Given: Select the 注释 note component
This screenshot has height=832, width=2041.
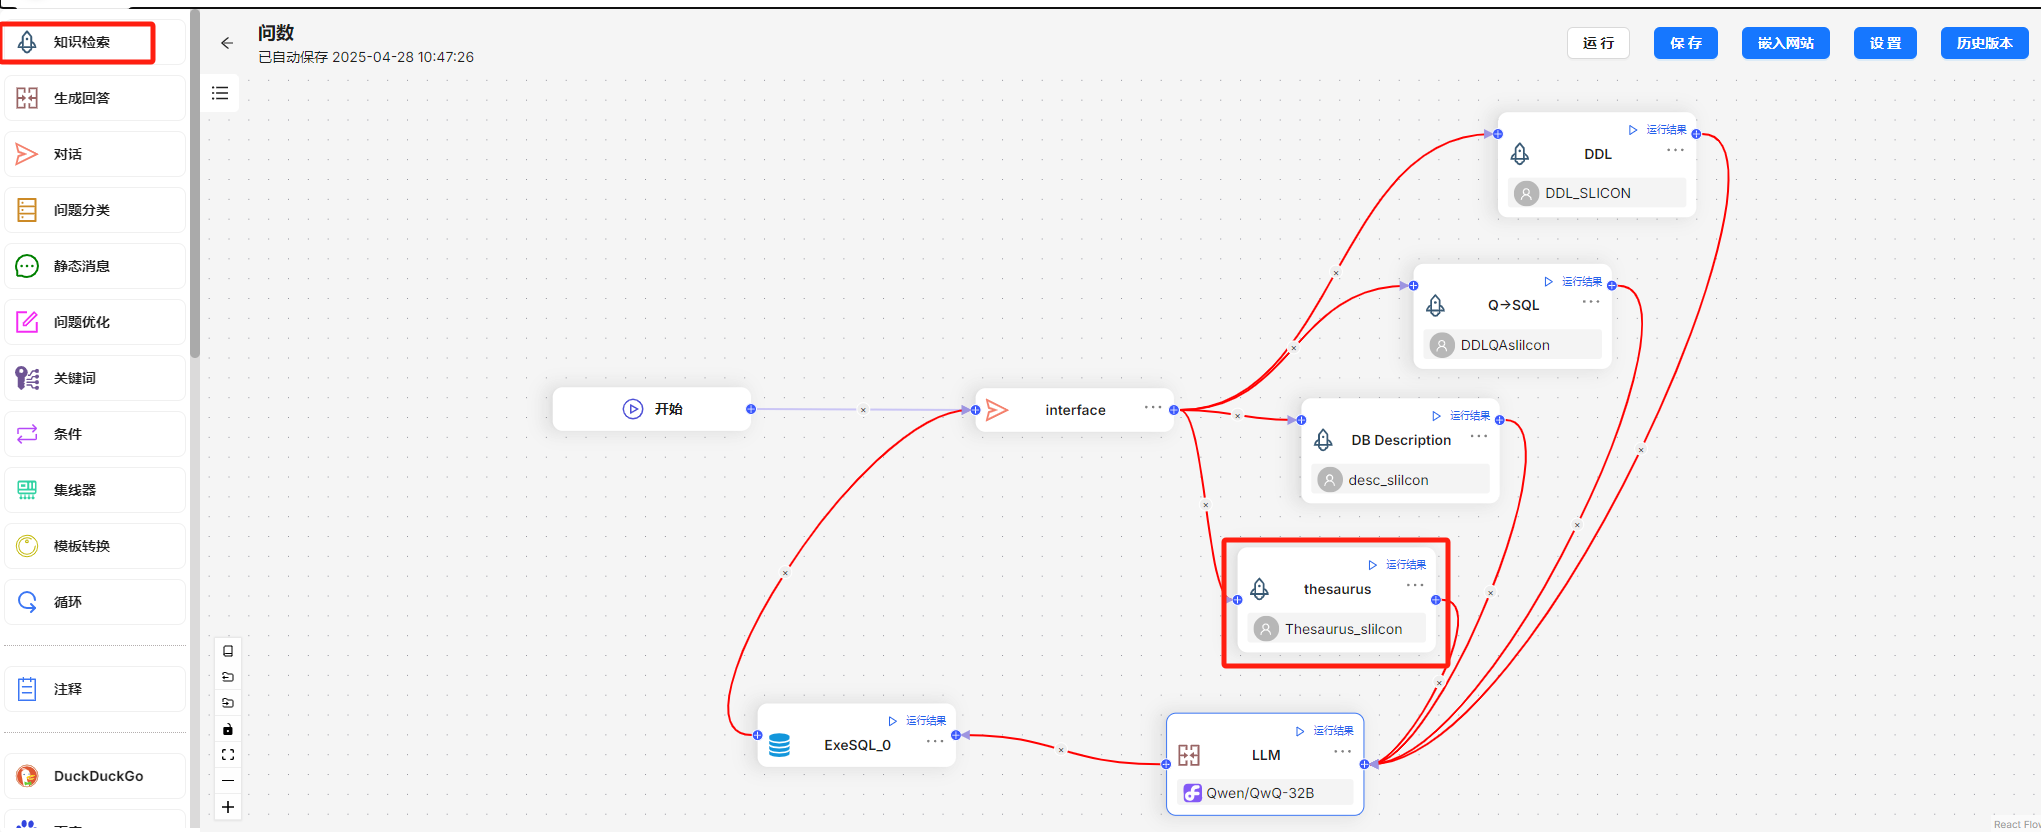Looking at the screenshot, I should pyautogui.click(x=94, y=689).
